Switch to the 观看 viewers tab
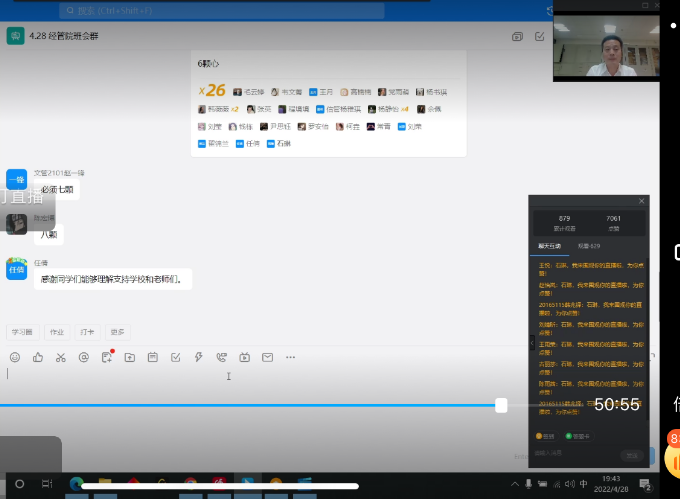This screenshot has height=500, width=680. coord(588,245)
